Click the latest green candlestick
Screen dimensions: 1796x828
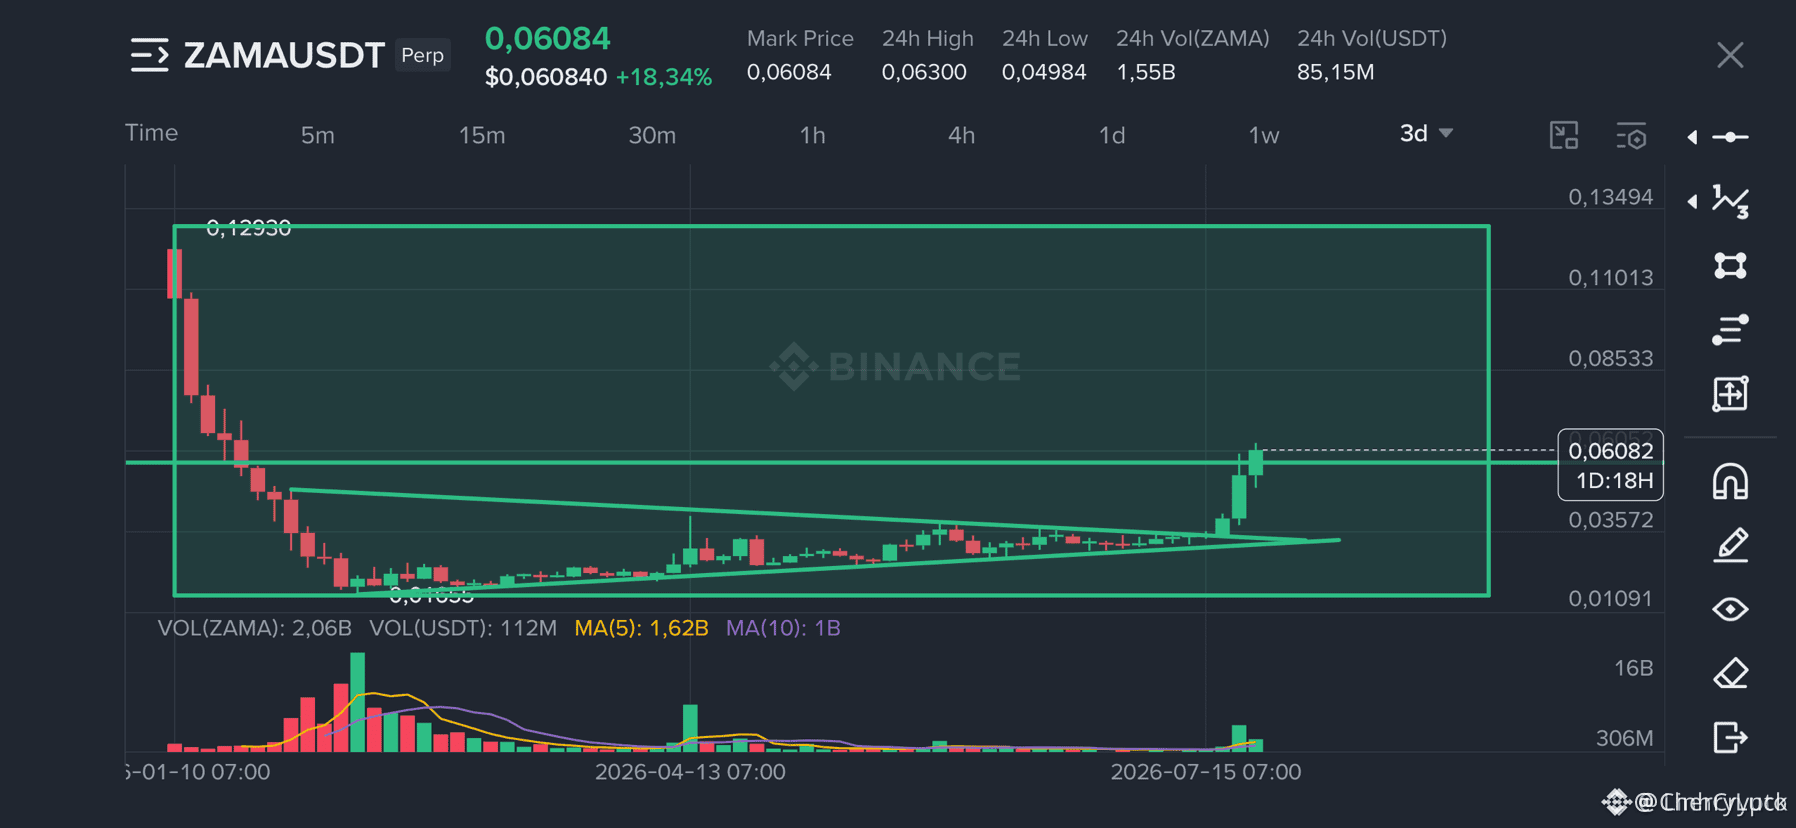[x=1256, y=463]
